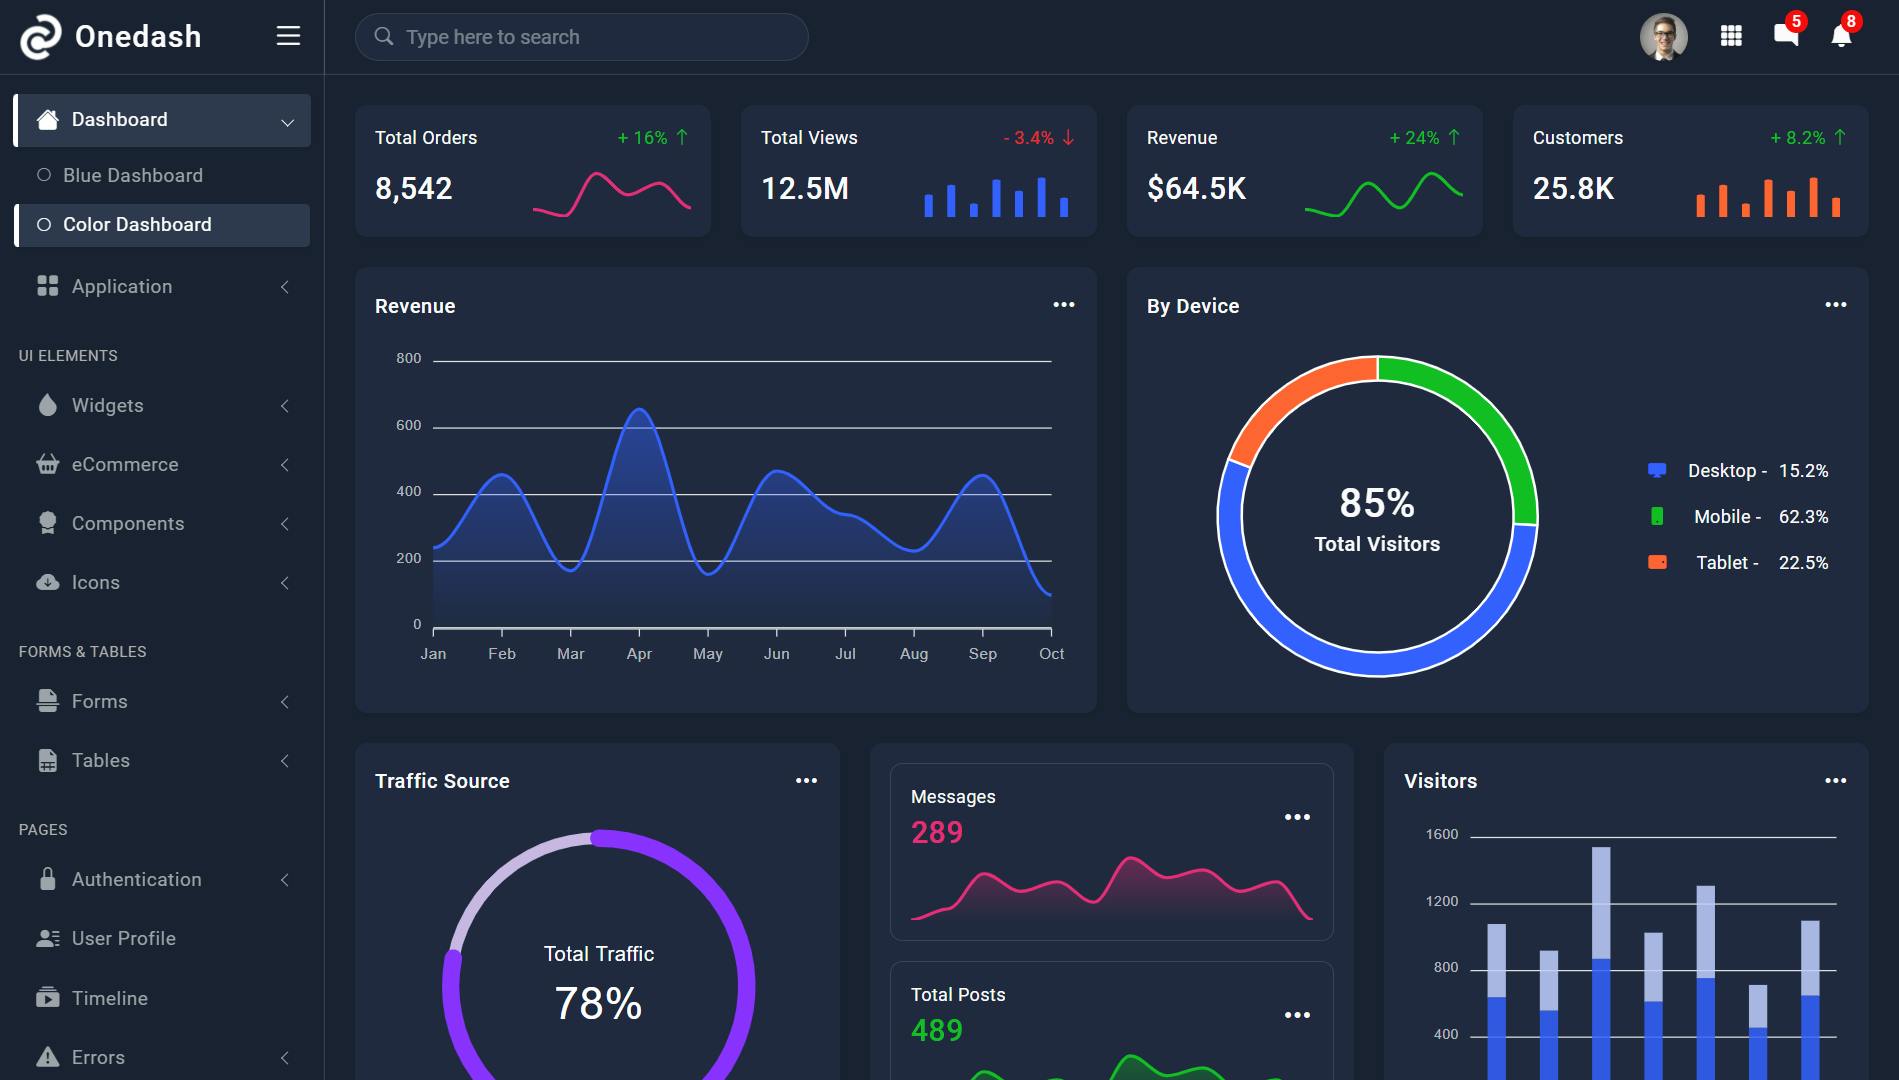Screen dimensions: 1899x1080
Task: Open the Forms menu item
Action: tap(162, 701)
